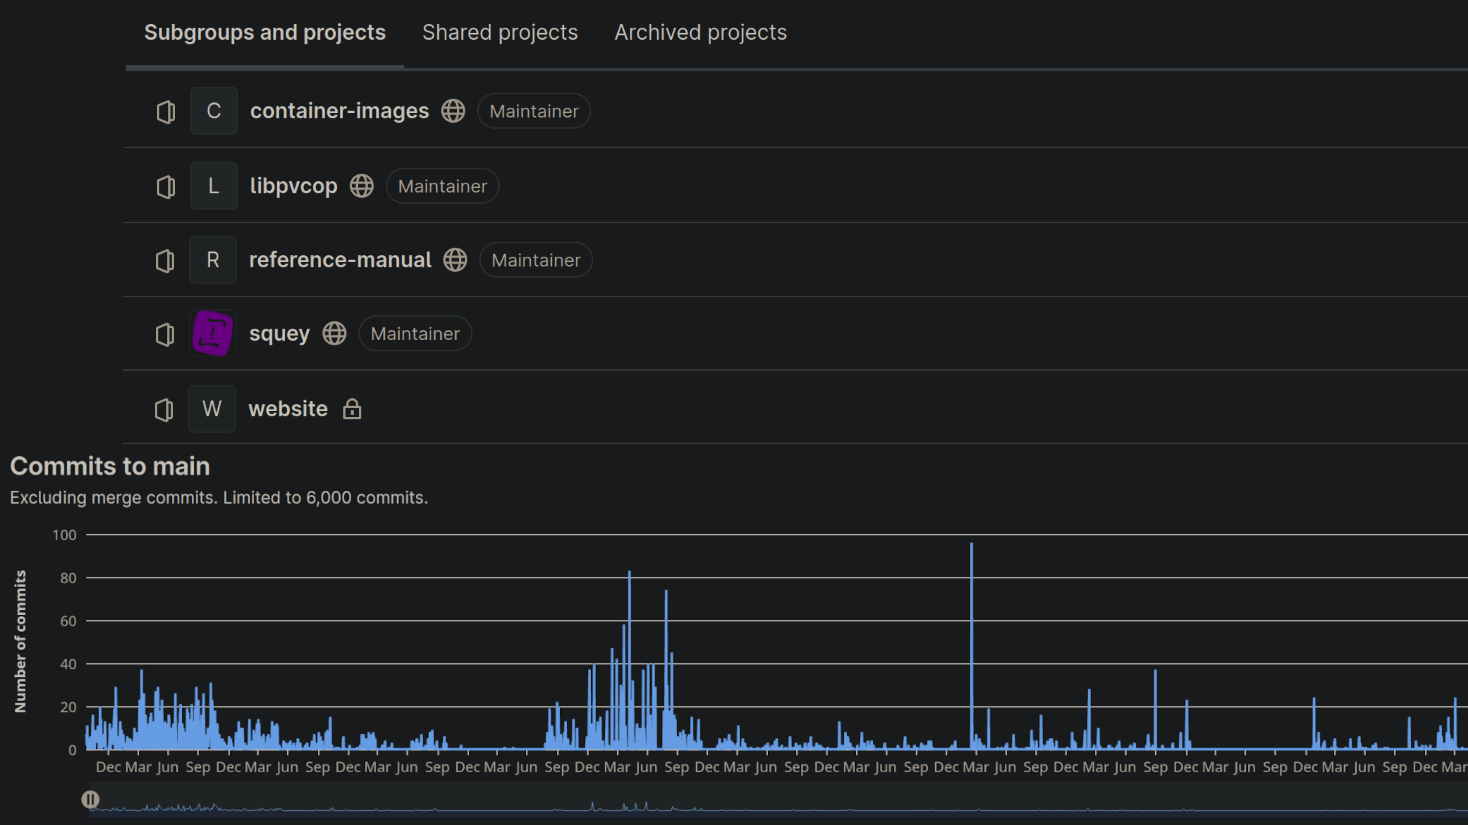Click public globe icon beside container-images
The image size is (1468, 825).
point(453,111)
